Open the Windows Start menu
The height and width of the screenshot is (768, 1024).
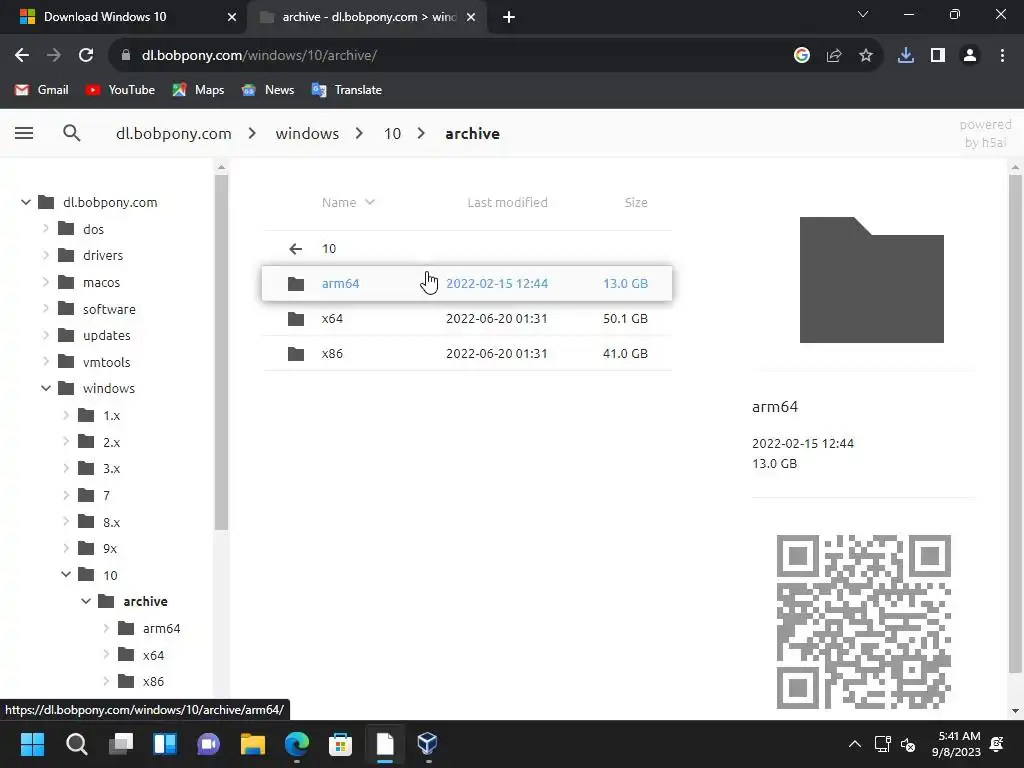(x=32, y=744)
